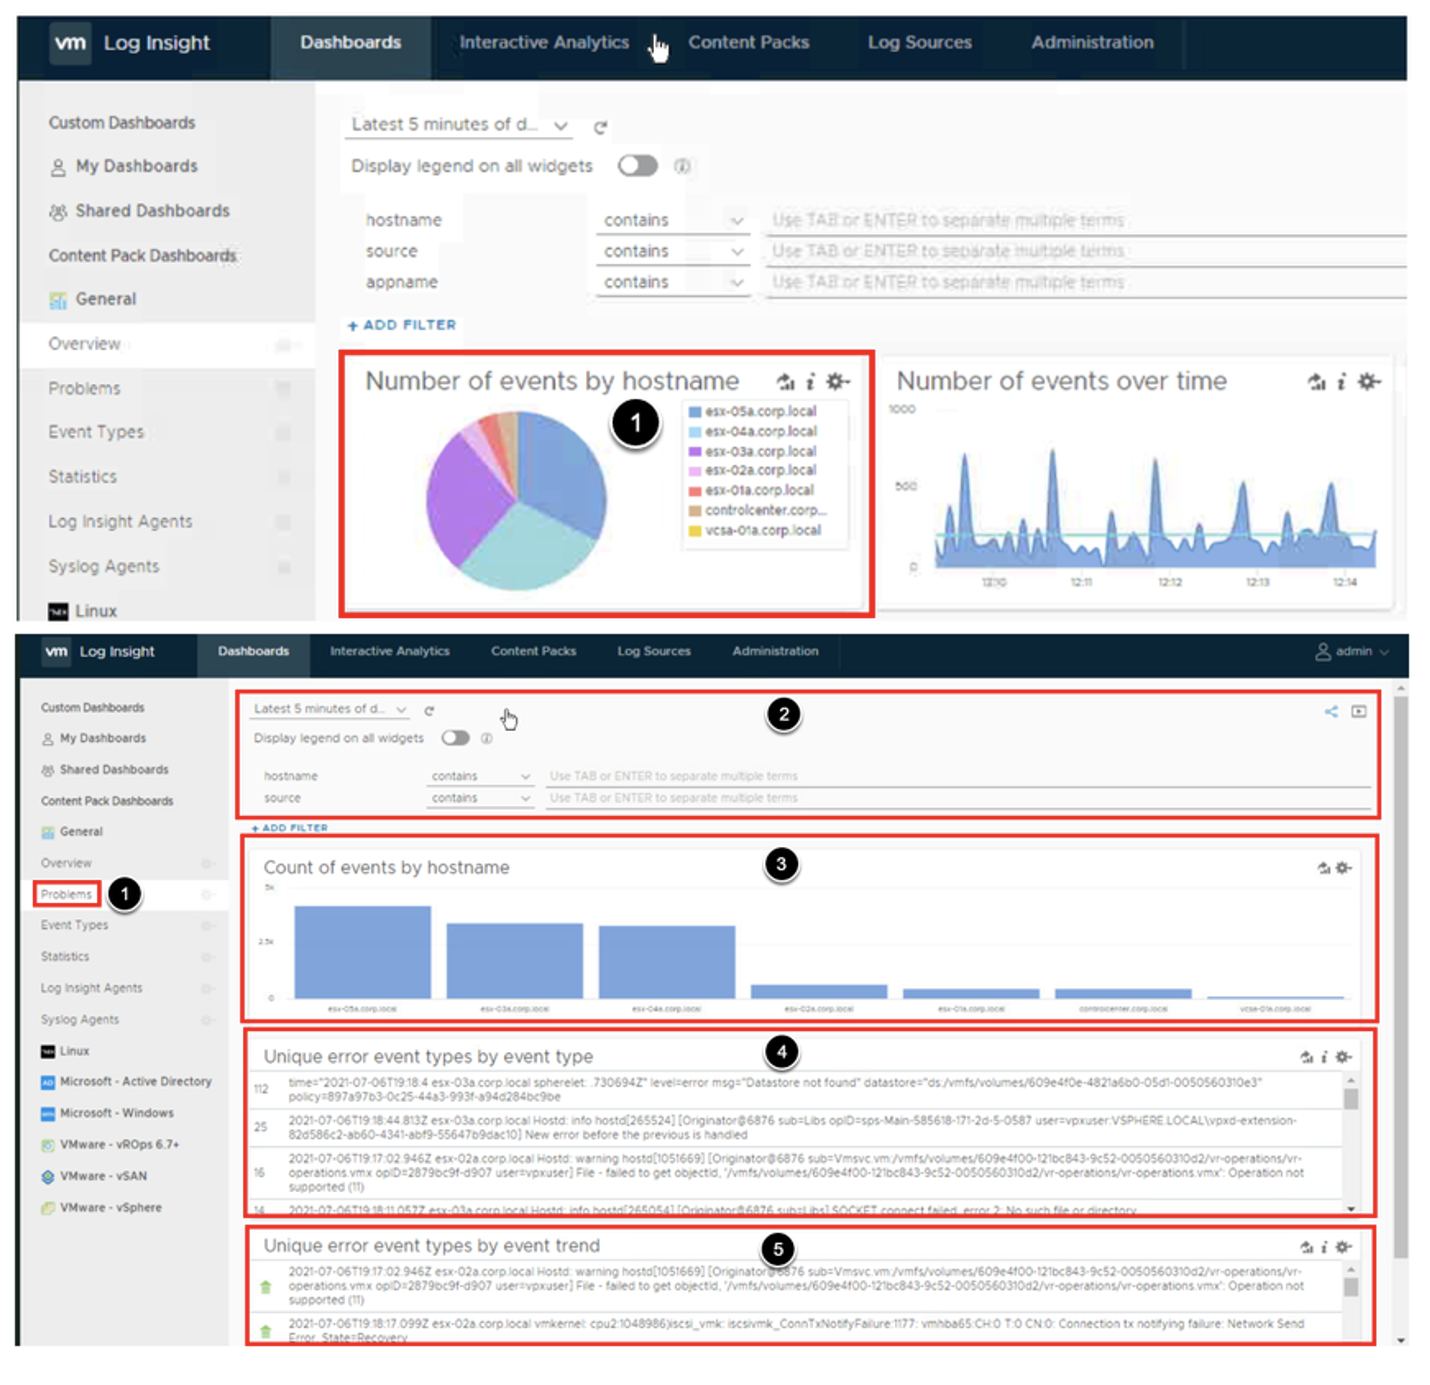Open the admin user menu
This screenshot has height=1385, width=1430.
[x=1352, y=651]
